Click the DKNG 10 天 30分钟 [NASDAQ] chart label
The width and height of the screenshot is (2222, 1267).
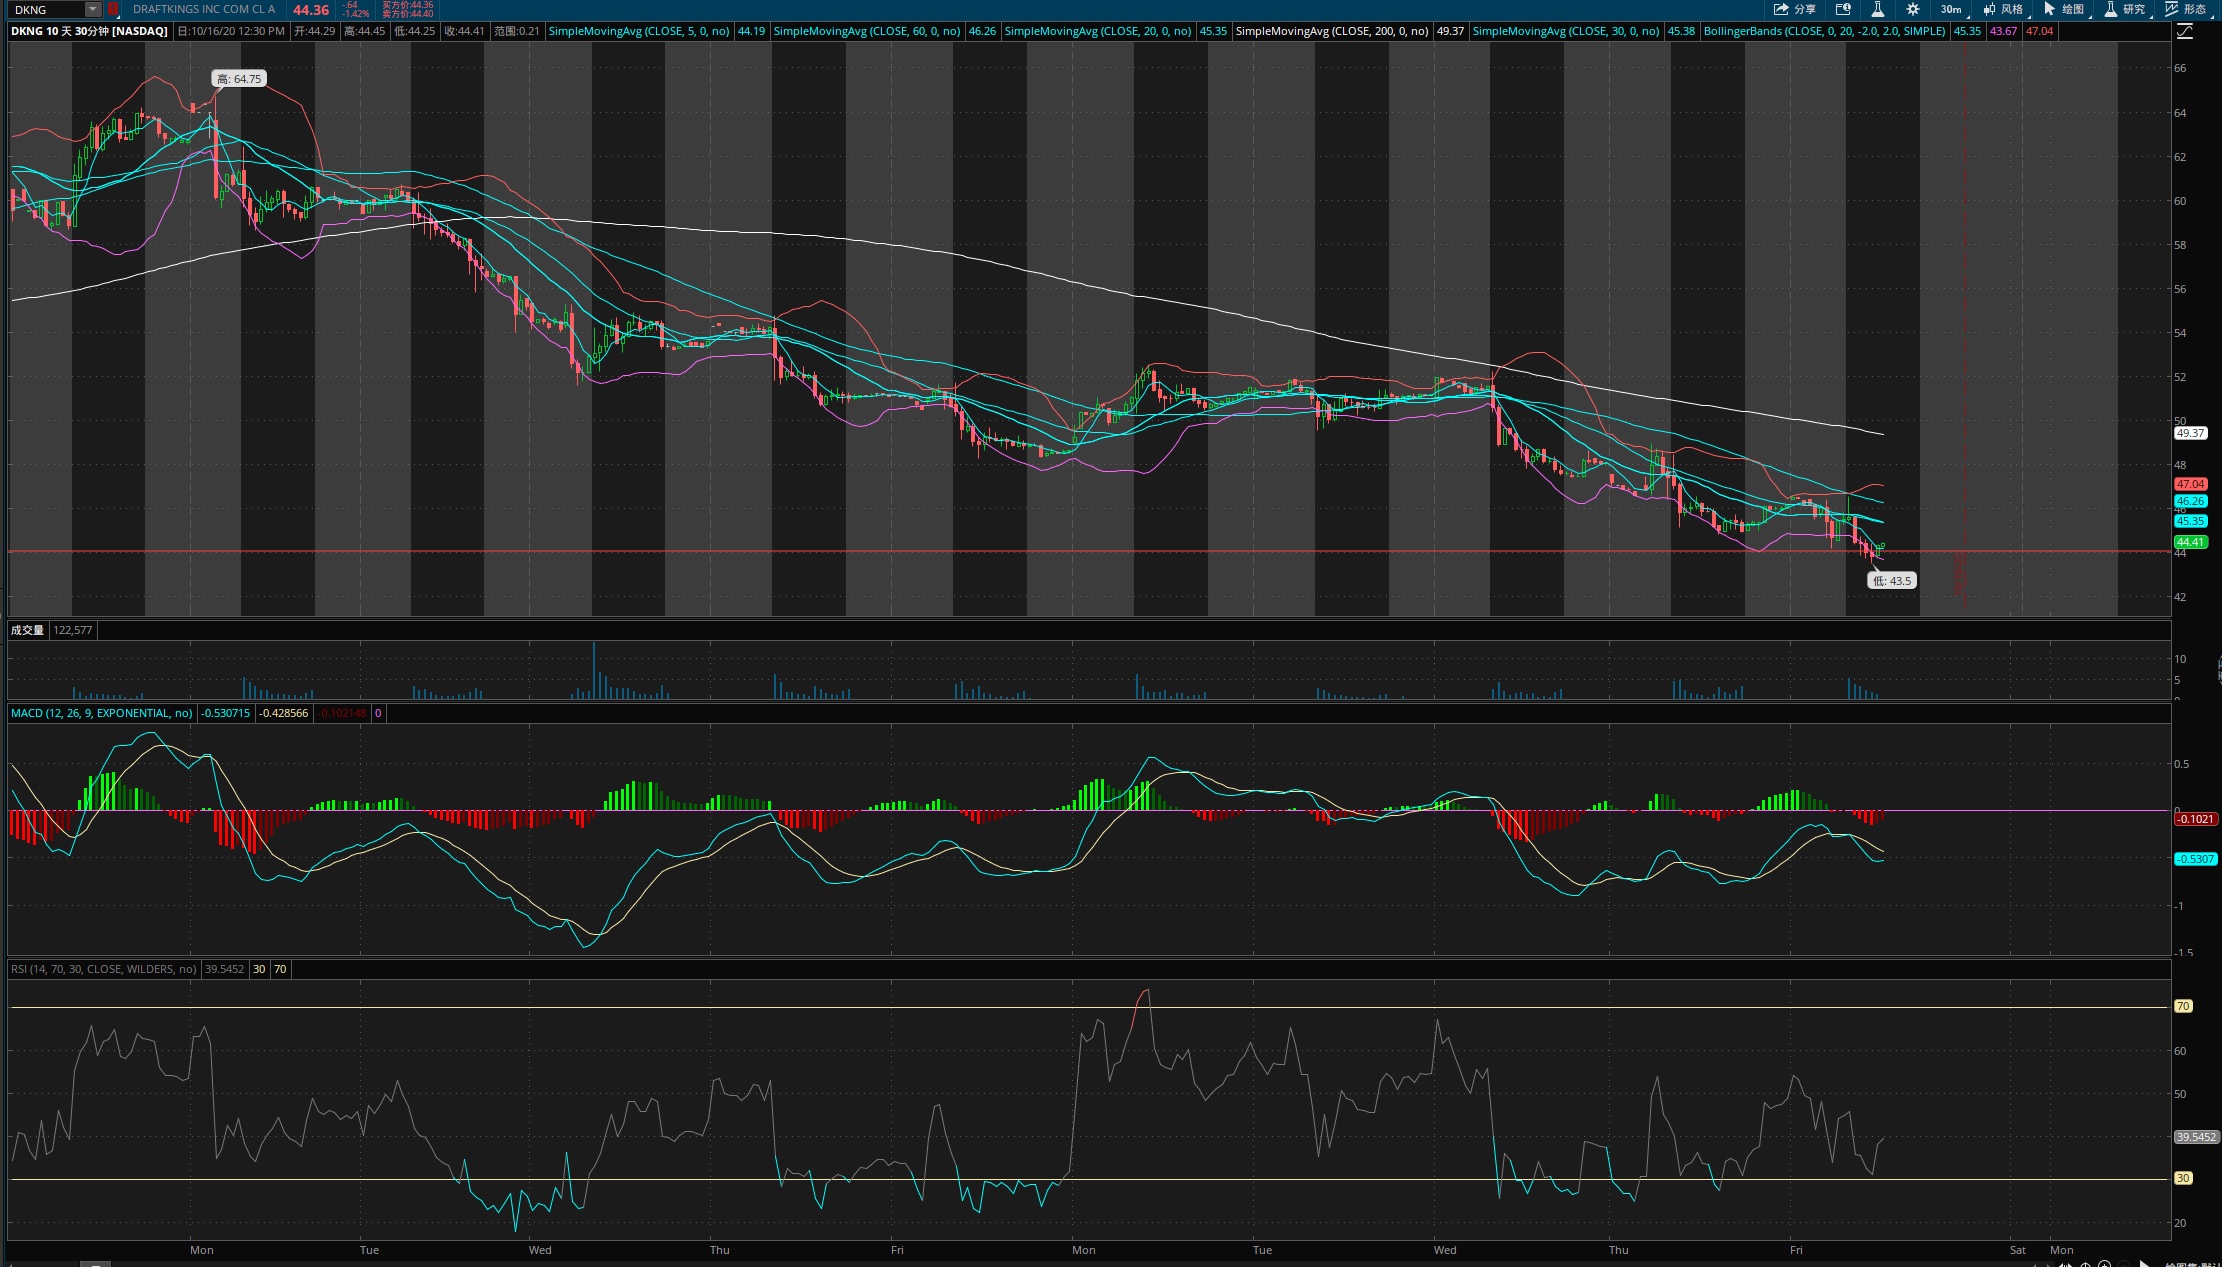pos(89,31)
